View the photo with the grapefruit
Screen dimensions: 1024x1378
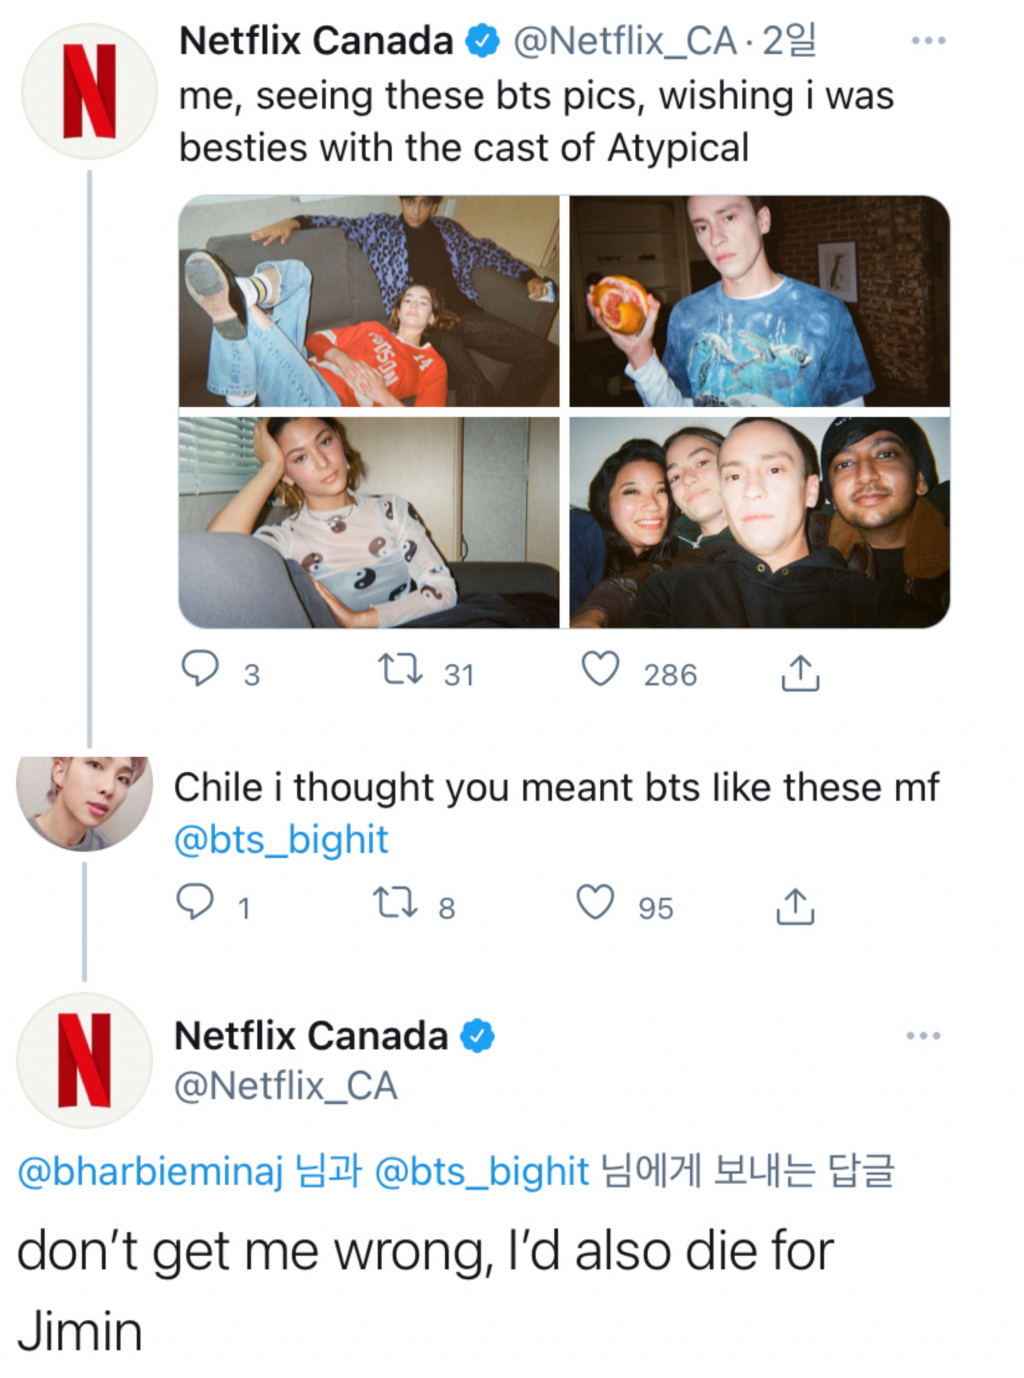tap(759, 301)
